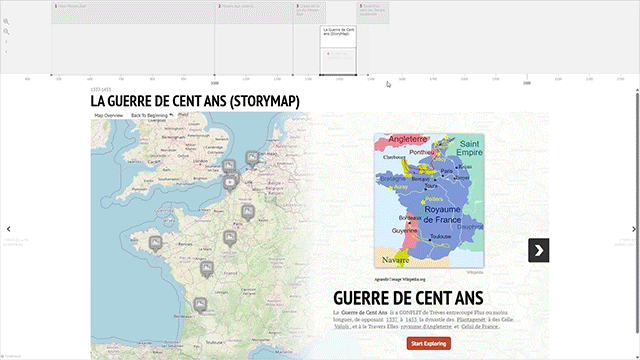This screenshot has height=360, width=640.
Task: Select era 5 Transition vers les Temps modernes
Action: 372,13
